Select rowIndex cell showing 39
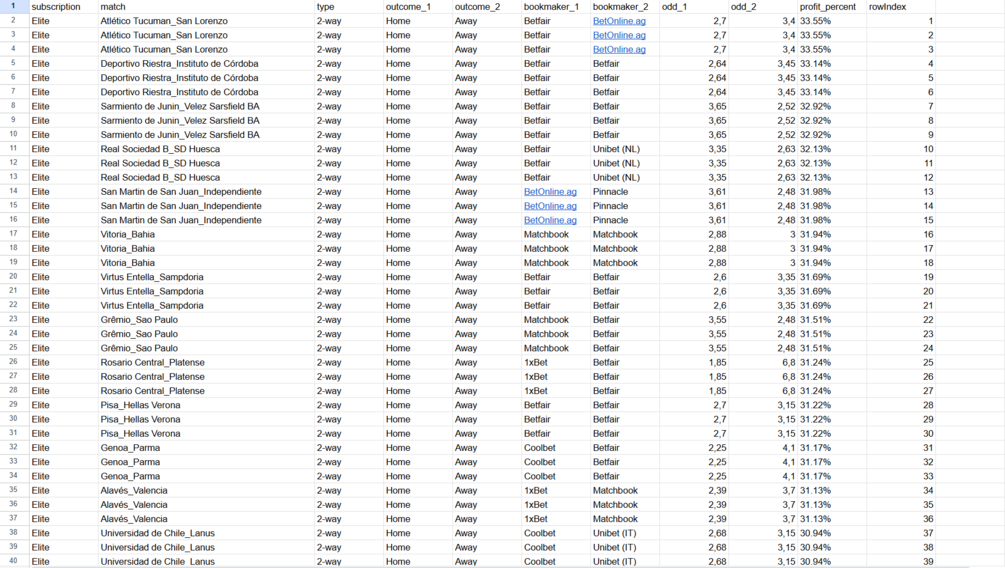This screenshot has width=1005, height=568. (901, 561)
